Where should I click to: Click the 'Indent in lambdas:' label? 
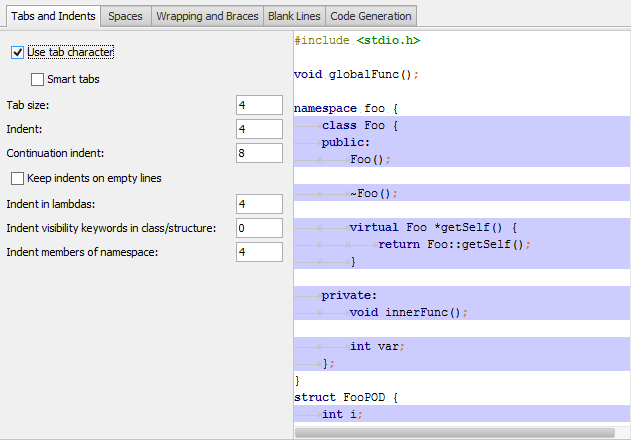click(51, 205)
